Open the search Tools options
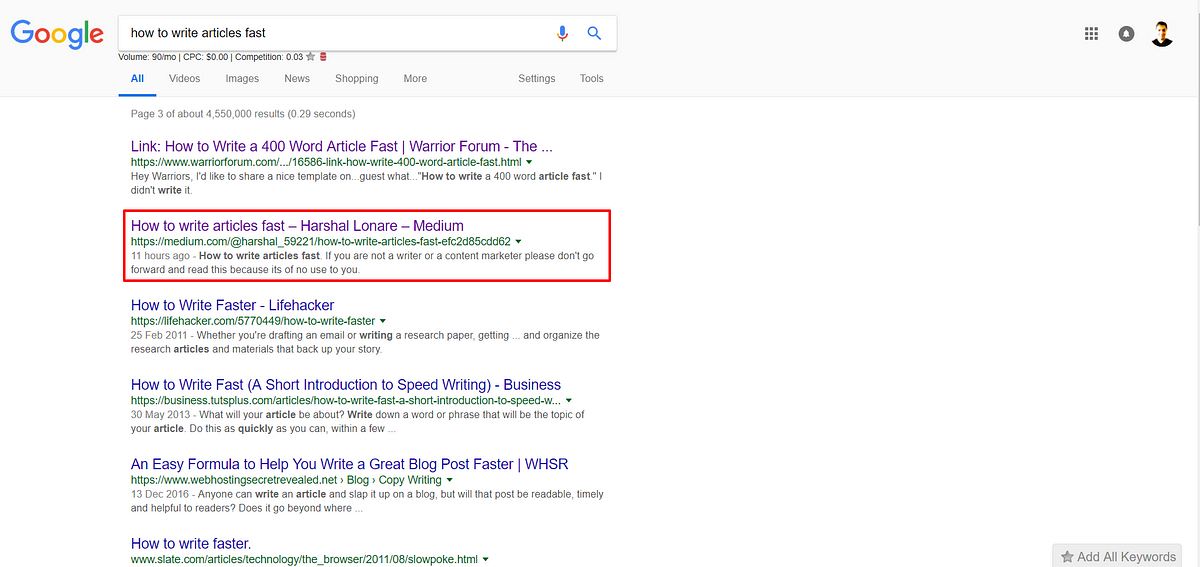 coord(592,79)
